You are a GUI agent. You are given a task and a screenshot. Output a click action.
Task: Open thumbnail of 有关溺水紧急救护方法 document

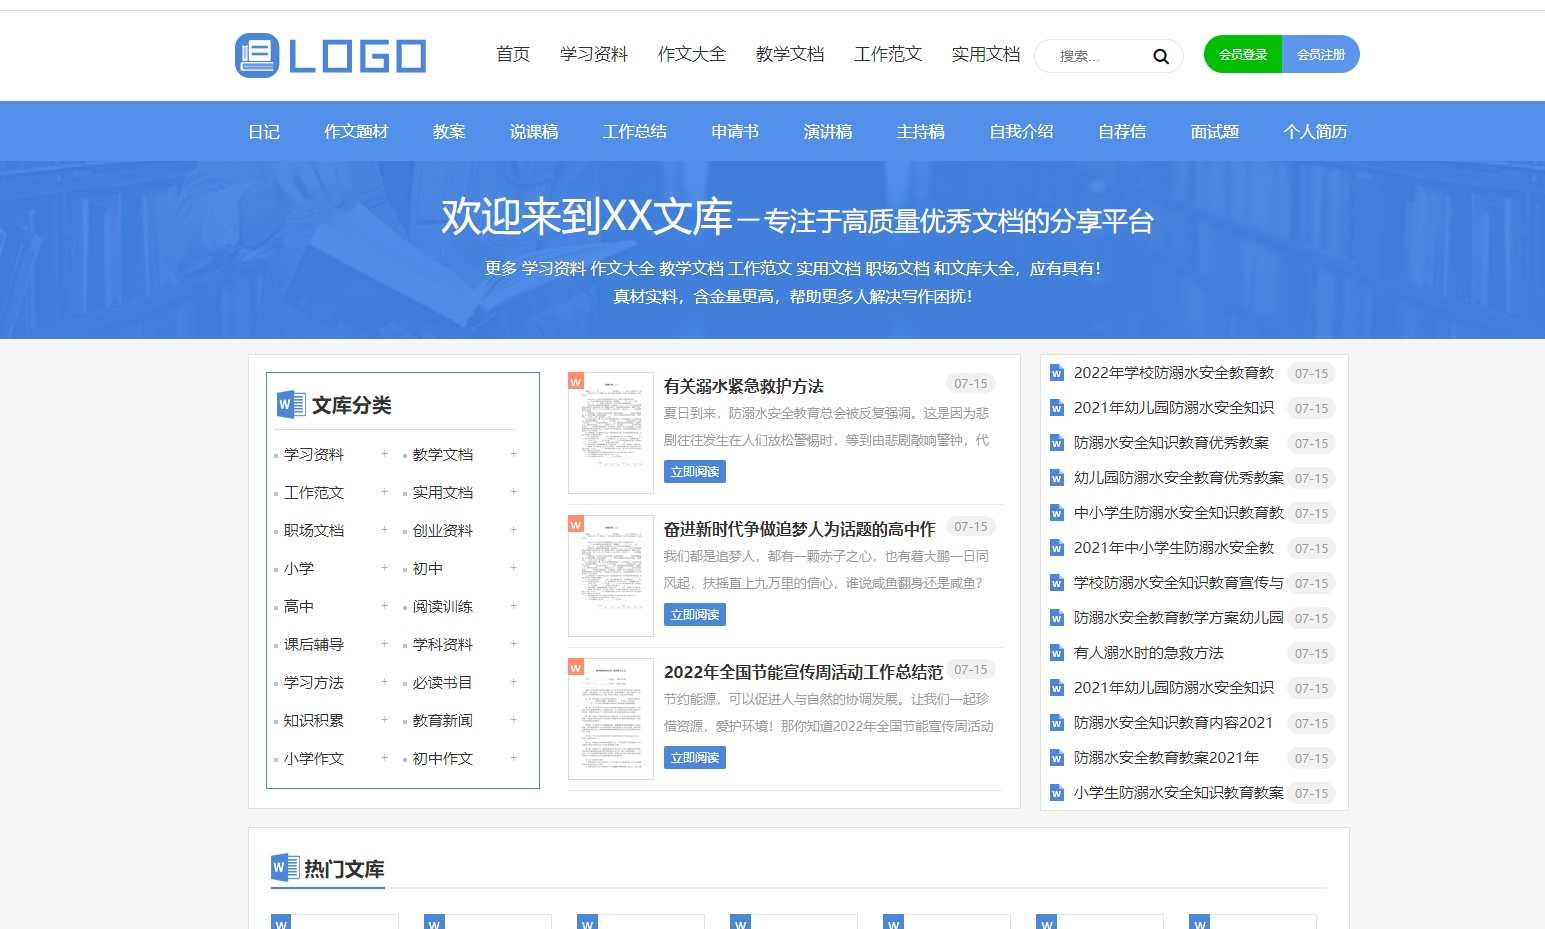[x=611, y=433]
